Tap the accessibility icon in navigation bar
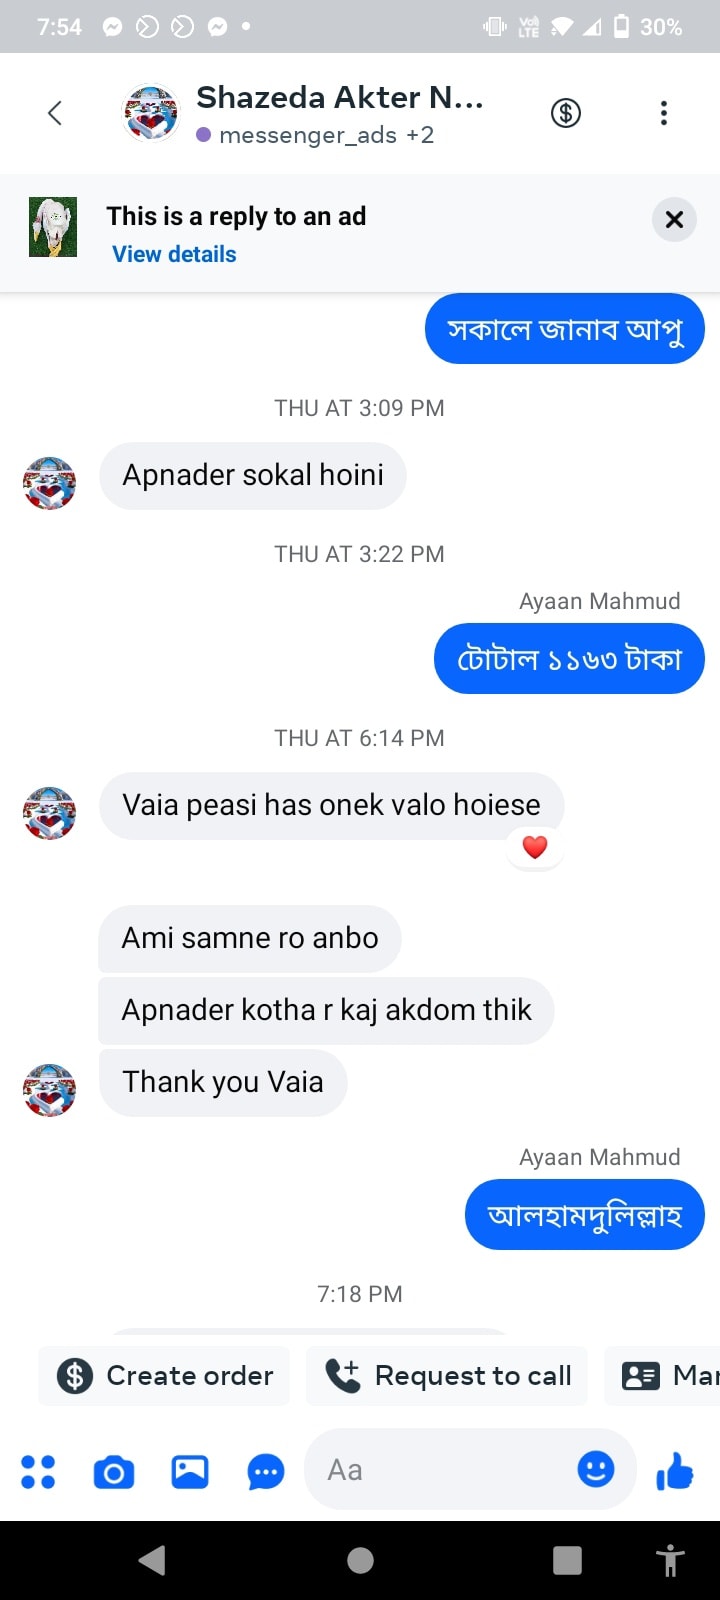 [x=670, y=1560]
